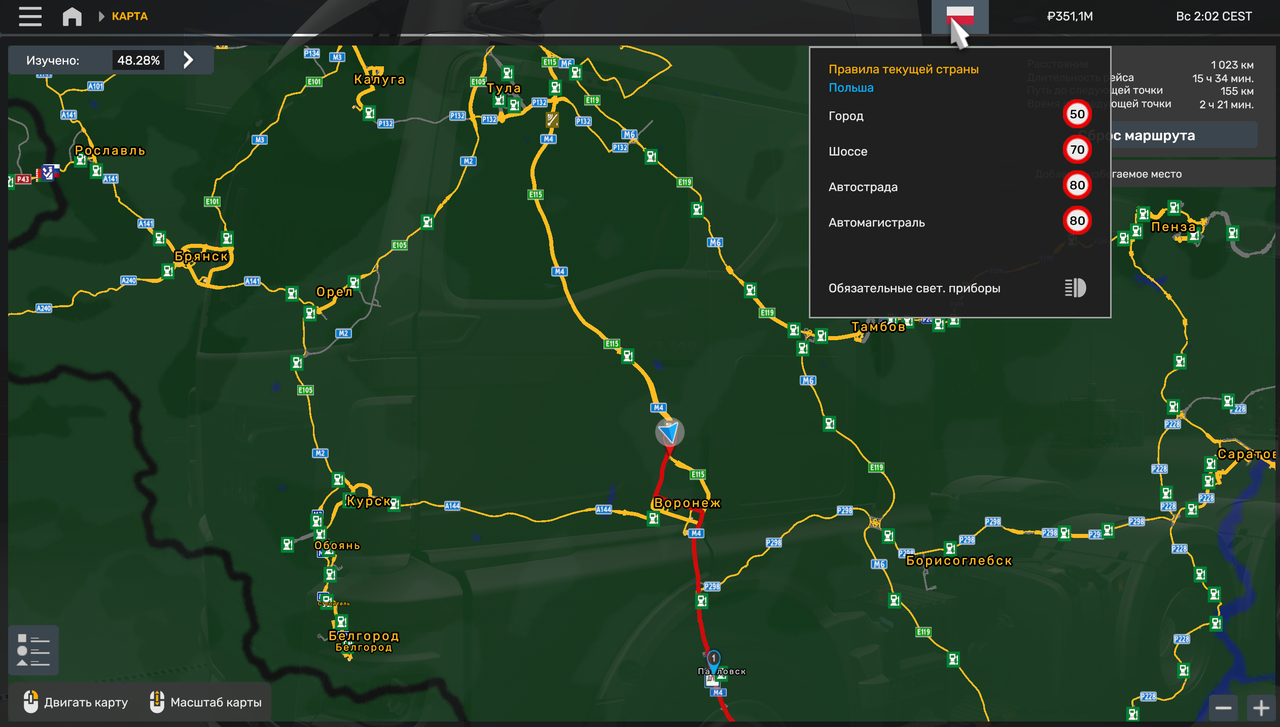
Task: Click the A144 road shield east of Курск
Action: click(452, 506)
